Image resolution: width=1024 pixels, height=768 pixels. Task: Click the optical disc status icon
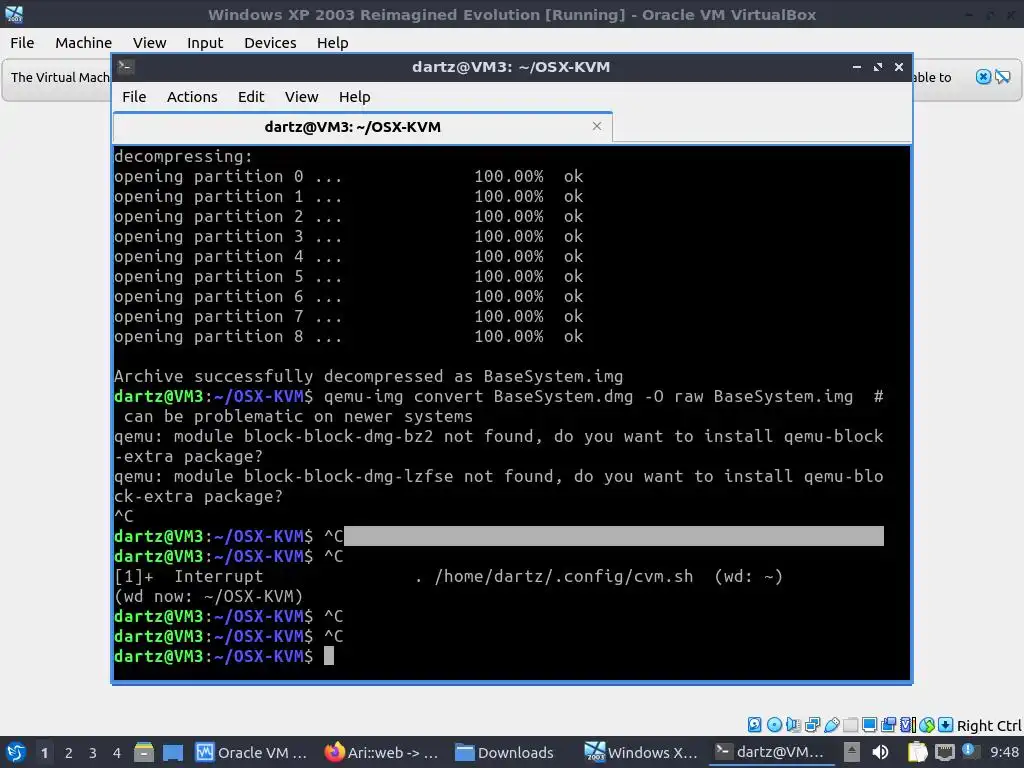tap(774, 724)
